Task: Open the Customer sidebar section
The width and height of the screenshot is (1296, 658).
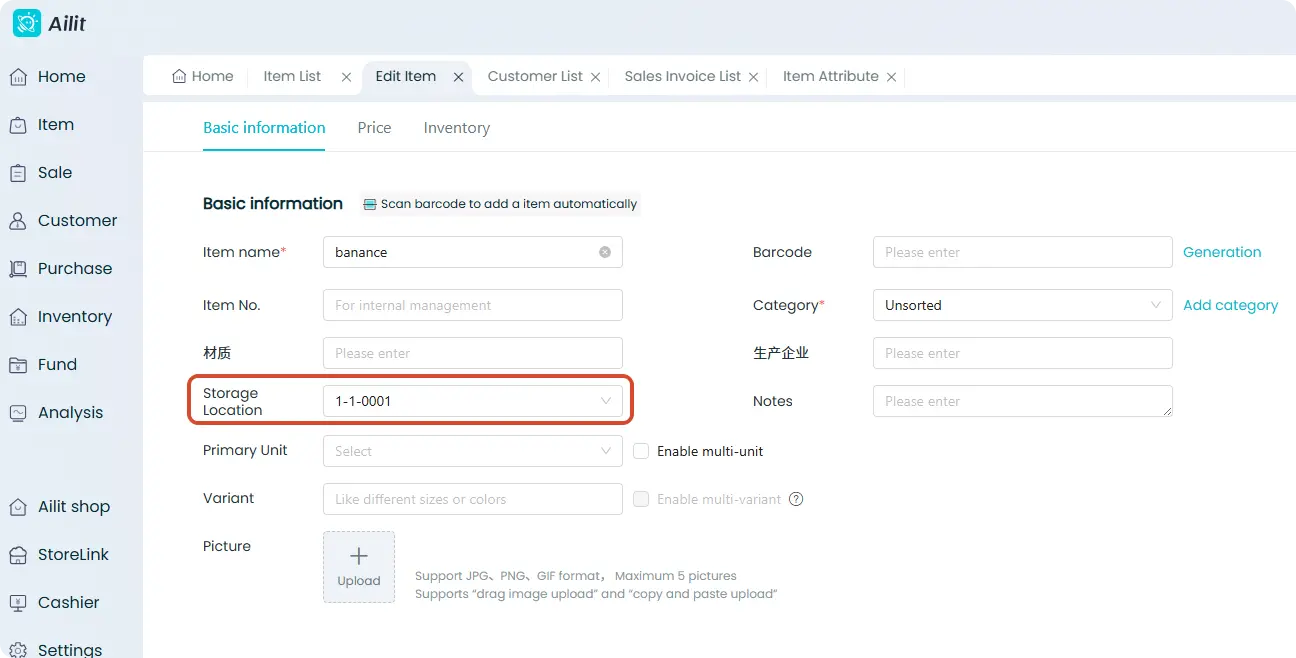Action: pos(63,220)
